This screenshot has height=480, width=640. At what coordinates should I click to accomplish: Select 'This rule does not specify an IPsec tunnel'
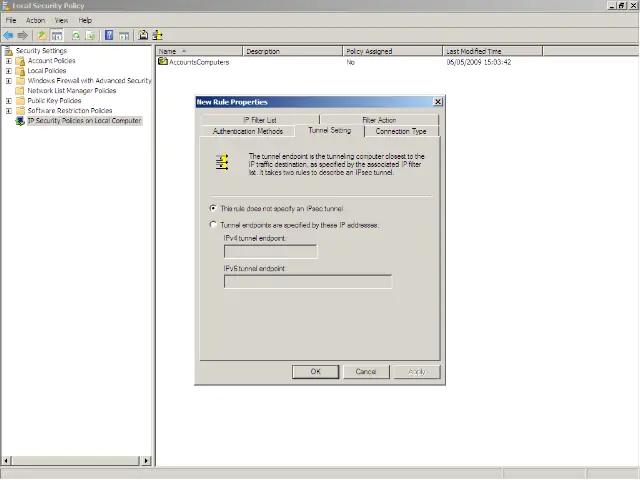213,208
